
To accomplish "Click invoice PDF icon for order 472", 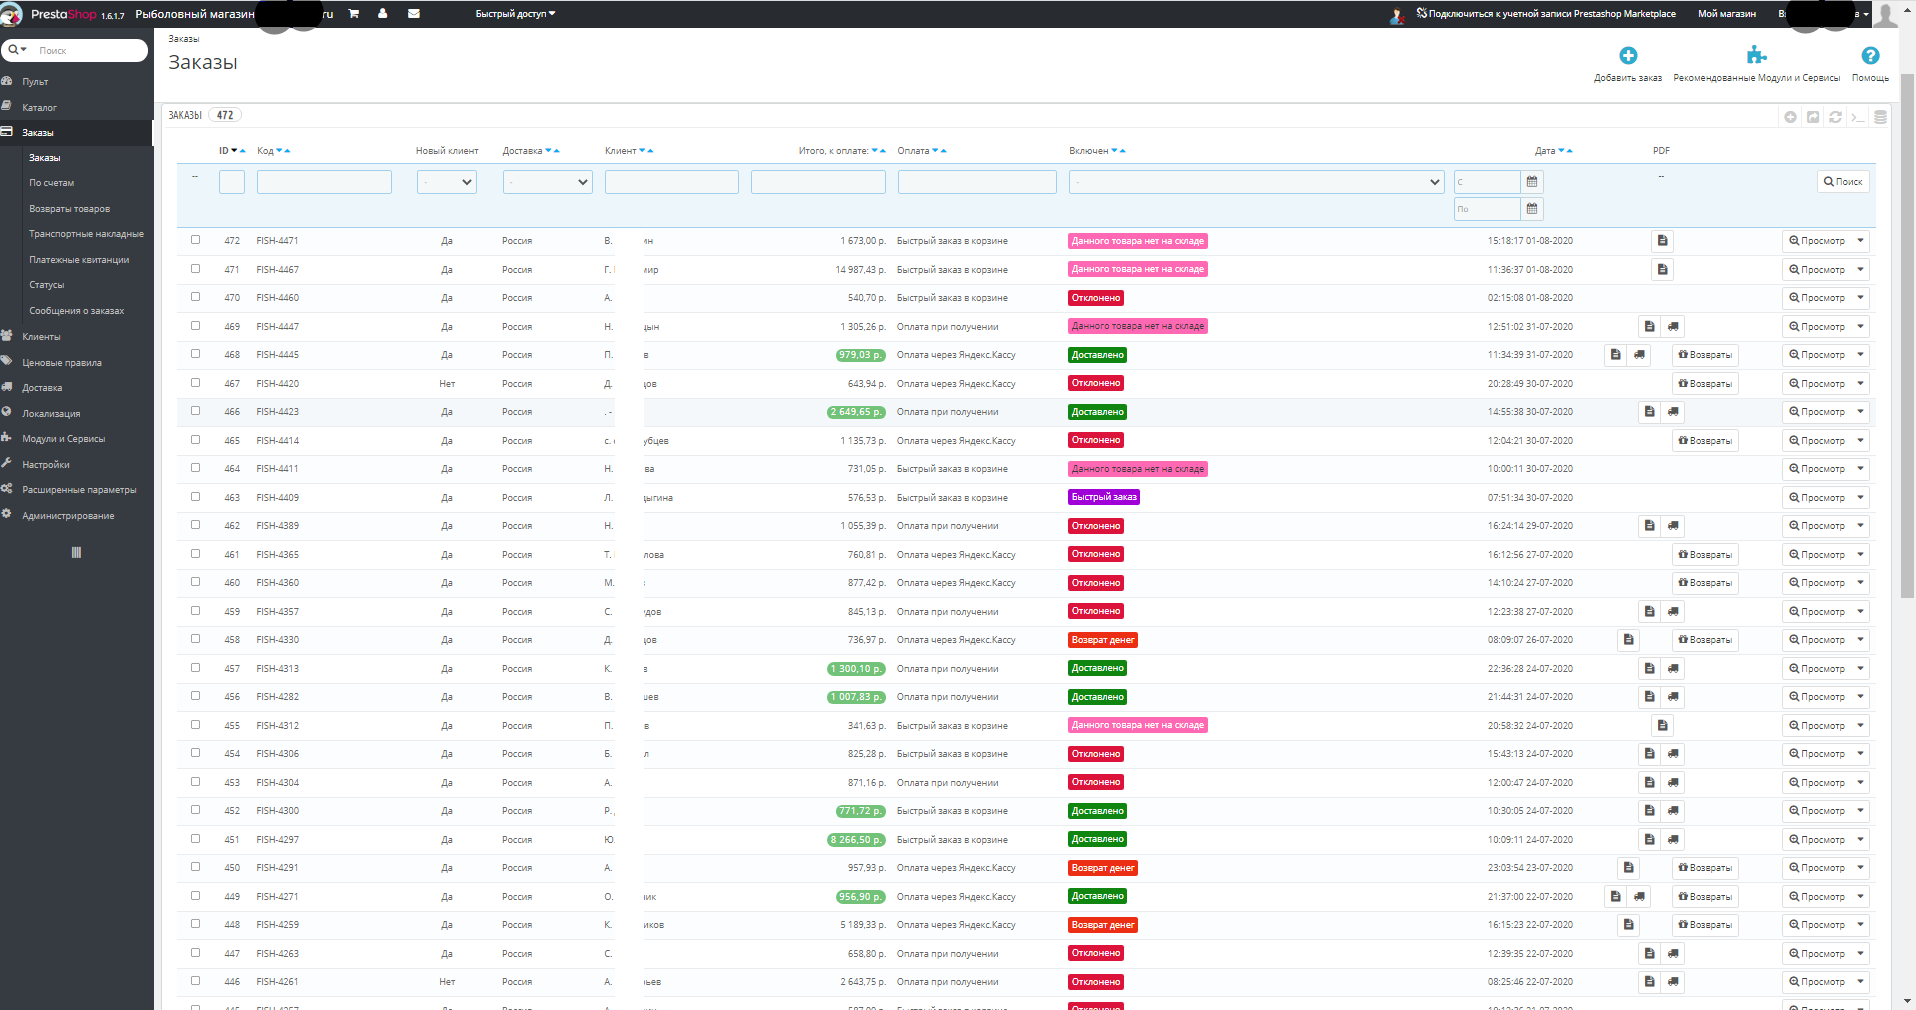I will coord(1662,241).
